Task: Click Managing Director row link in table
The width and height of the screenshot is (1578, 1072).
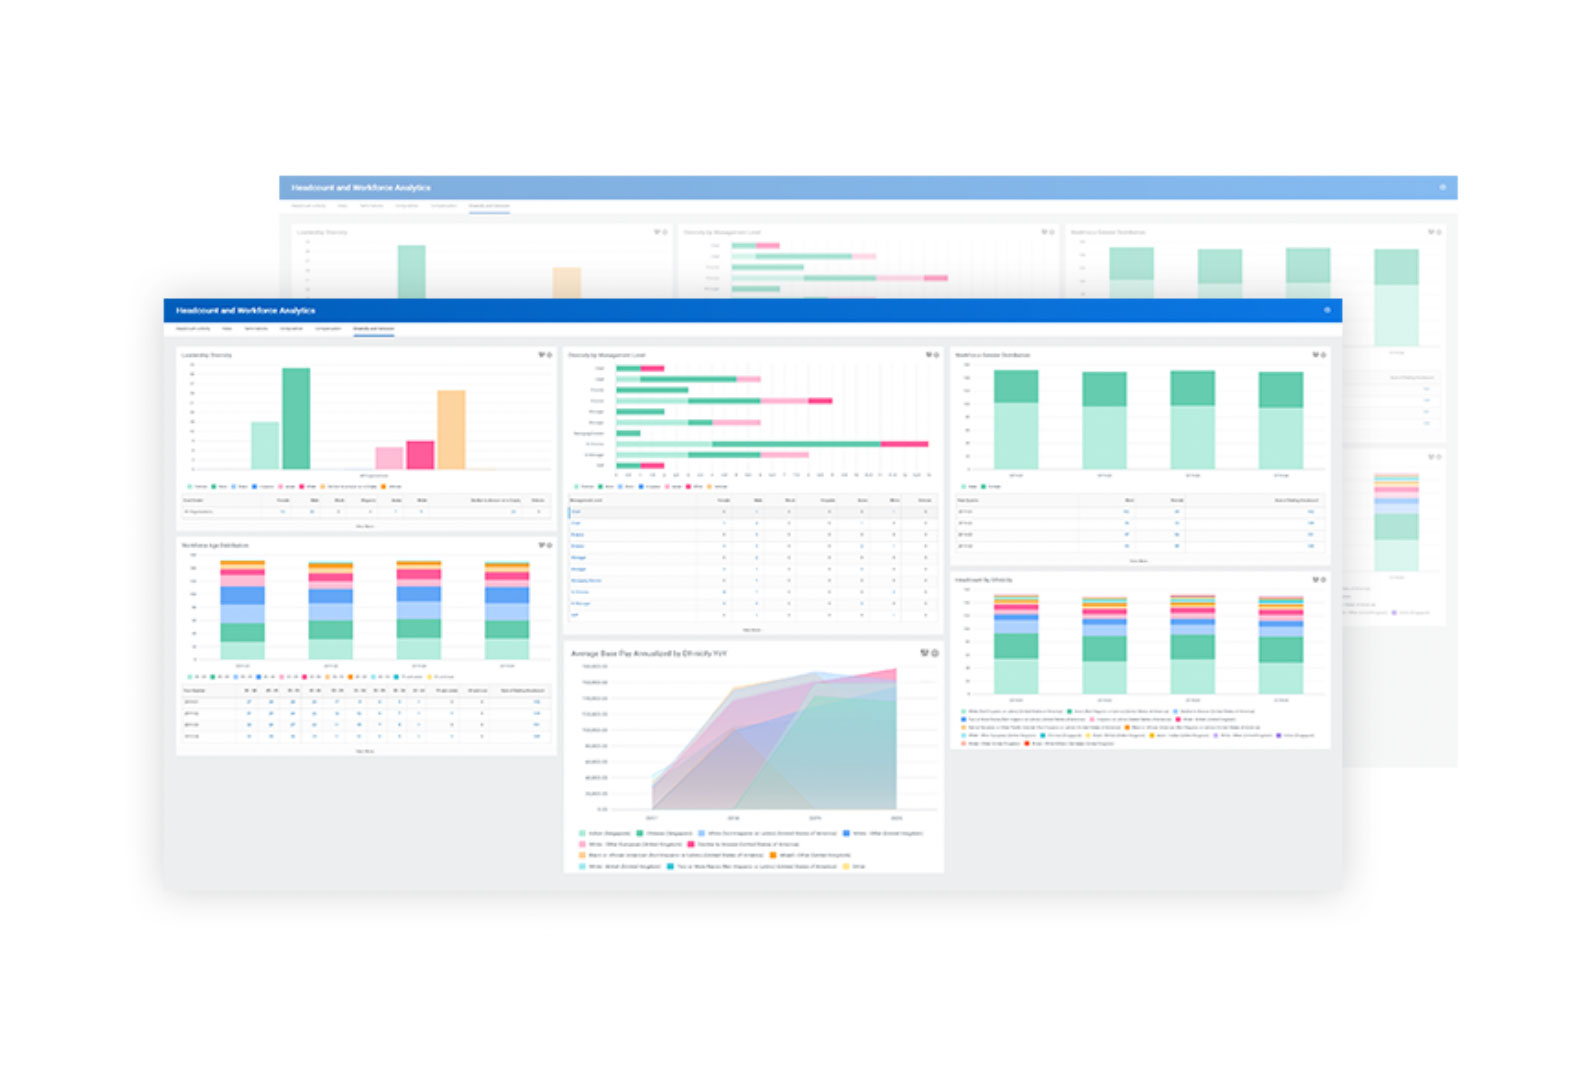Action: point(586,581)
